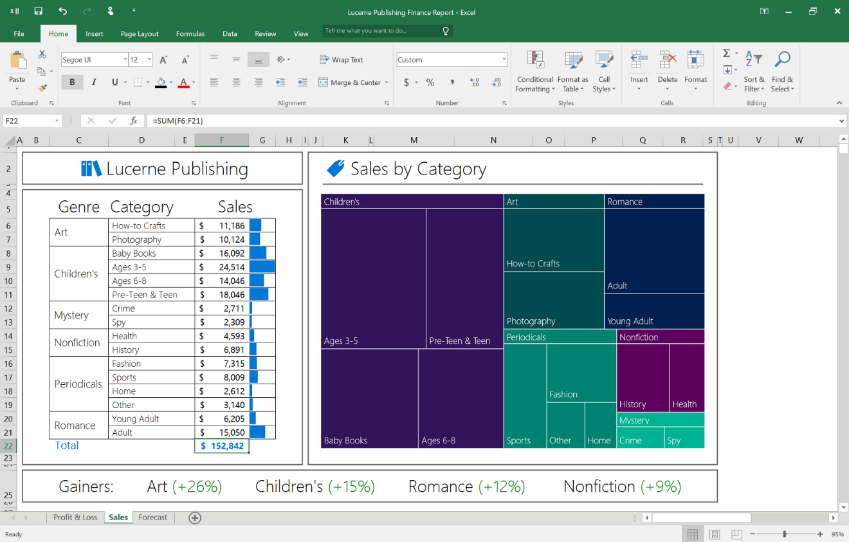Screen dimensions: 849x542
Task: Click Insert Function fx icon
Action: 133,120
